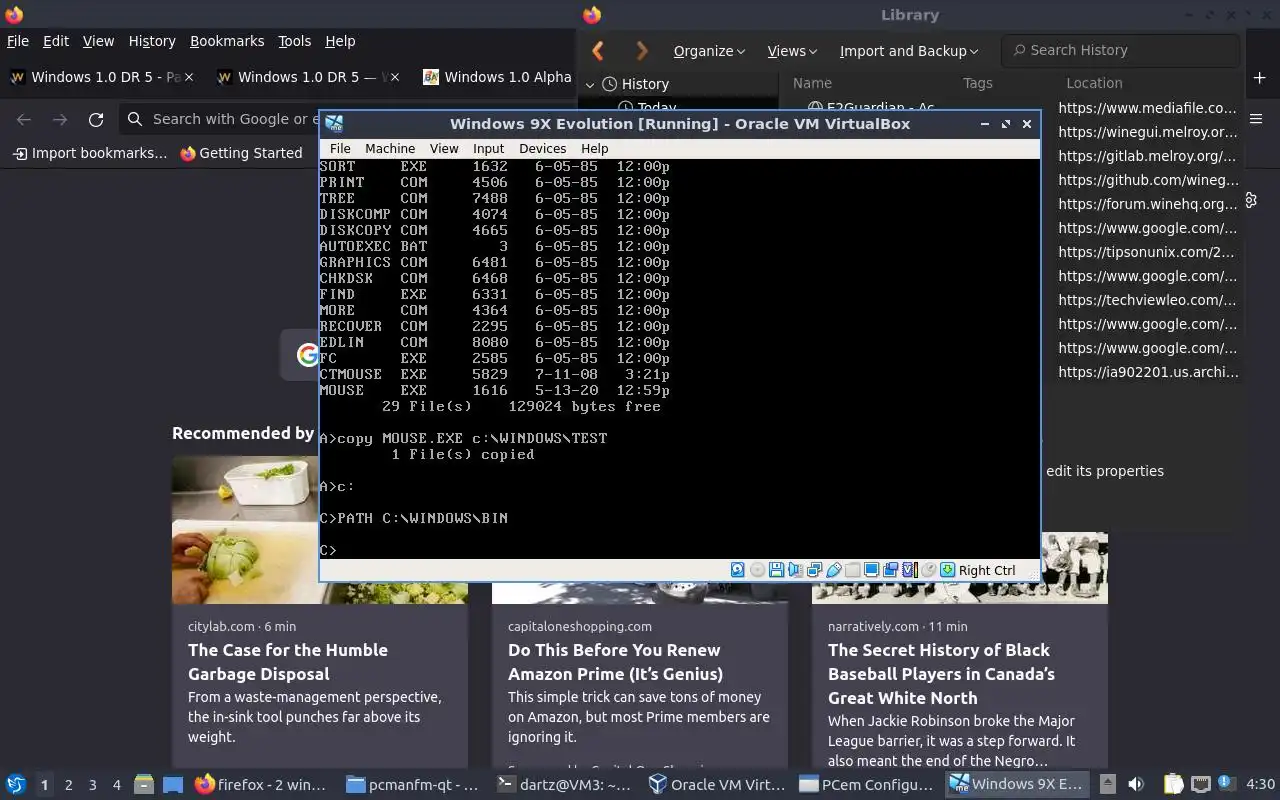Reload the page in Firefox
The image size is (1280, 800).
click(x=96, y=119)
